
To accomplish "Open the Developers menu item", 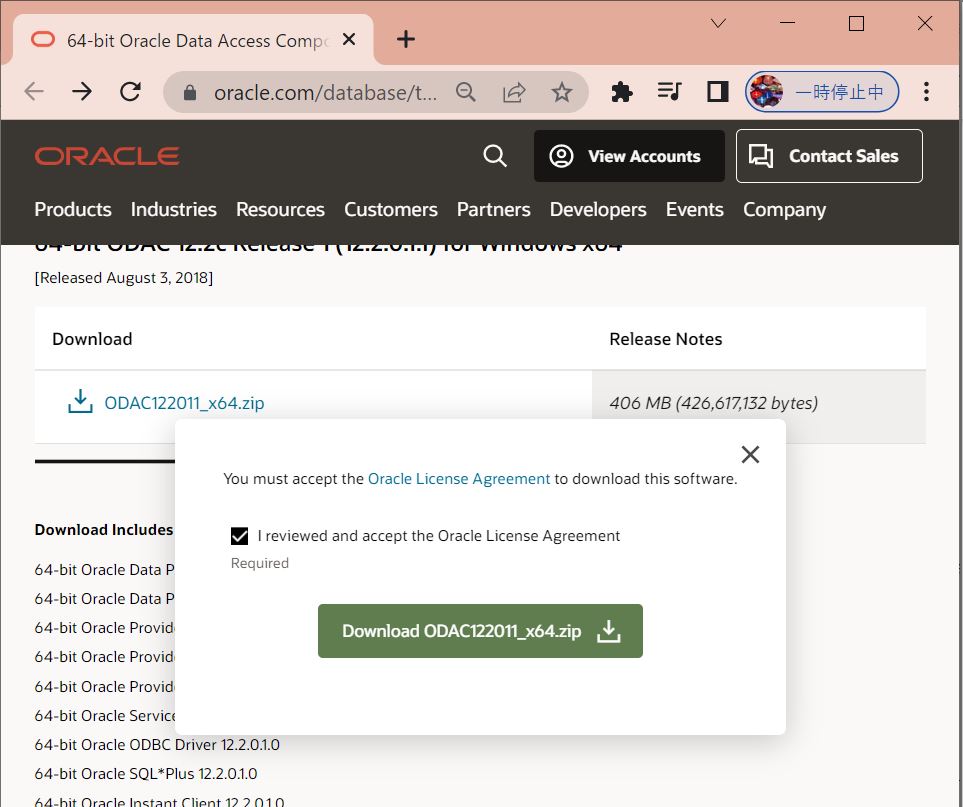I will (x=598, y=209).
